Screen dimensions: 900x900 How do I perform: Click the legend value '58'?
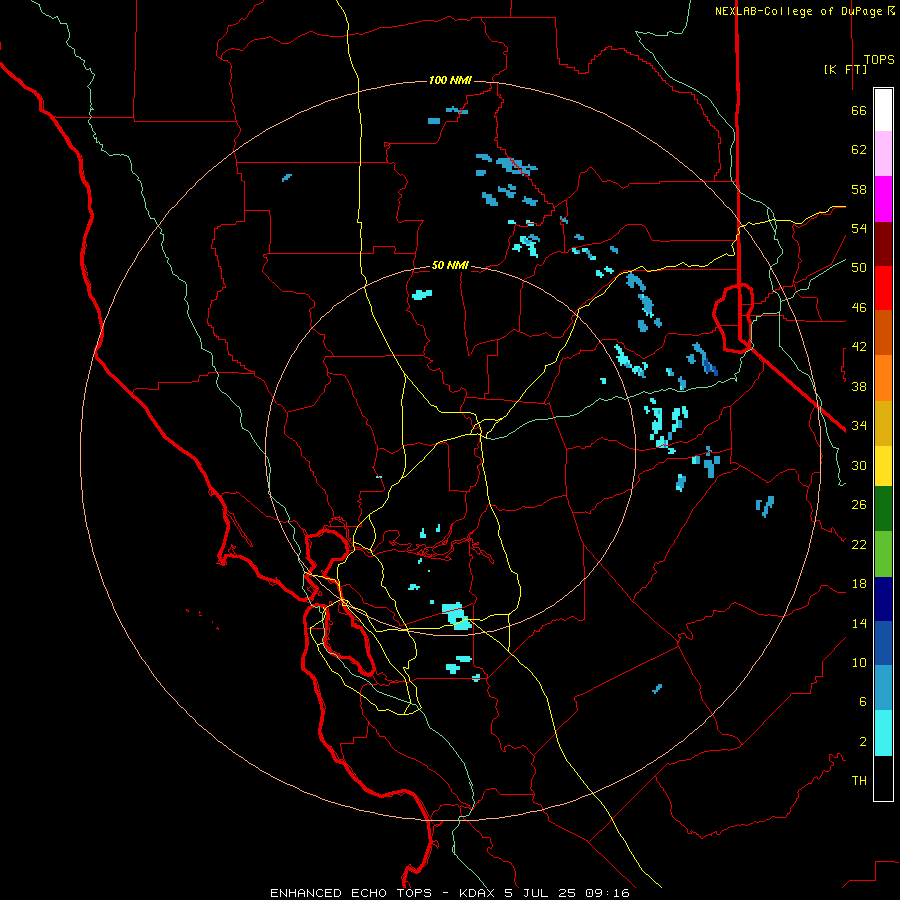coord(859,189)
